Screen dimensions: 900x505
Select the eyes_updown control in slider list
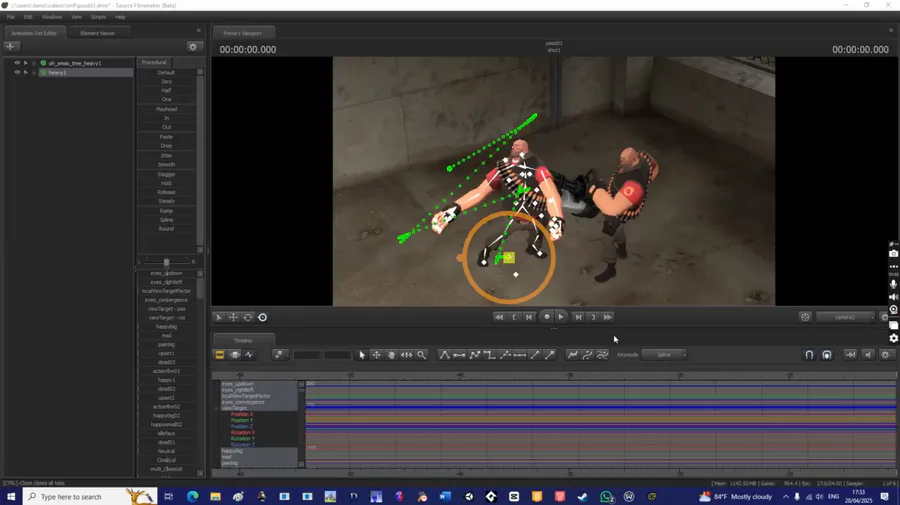coord(166,273)
